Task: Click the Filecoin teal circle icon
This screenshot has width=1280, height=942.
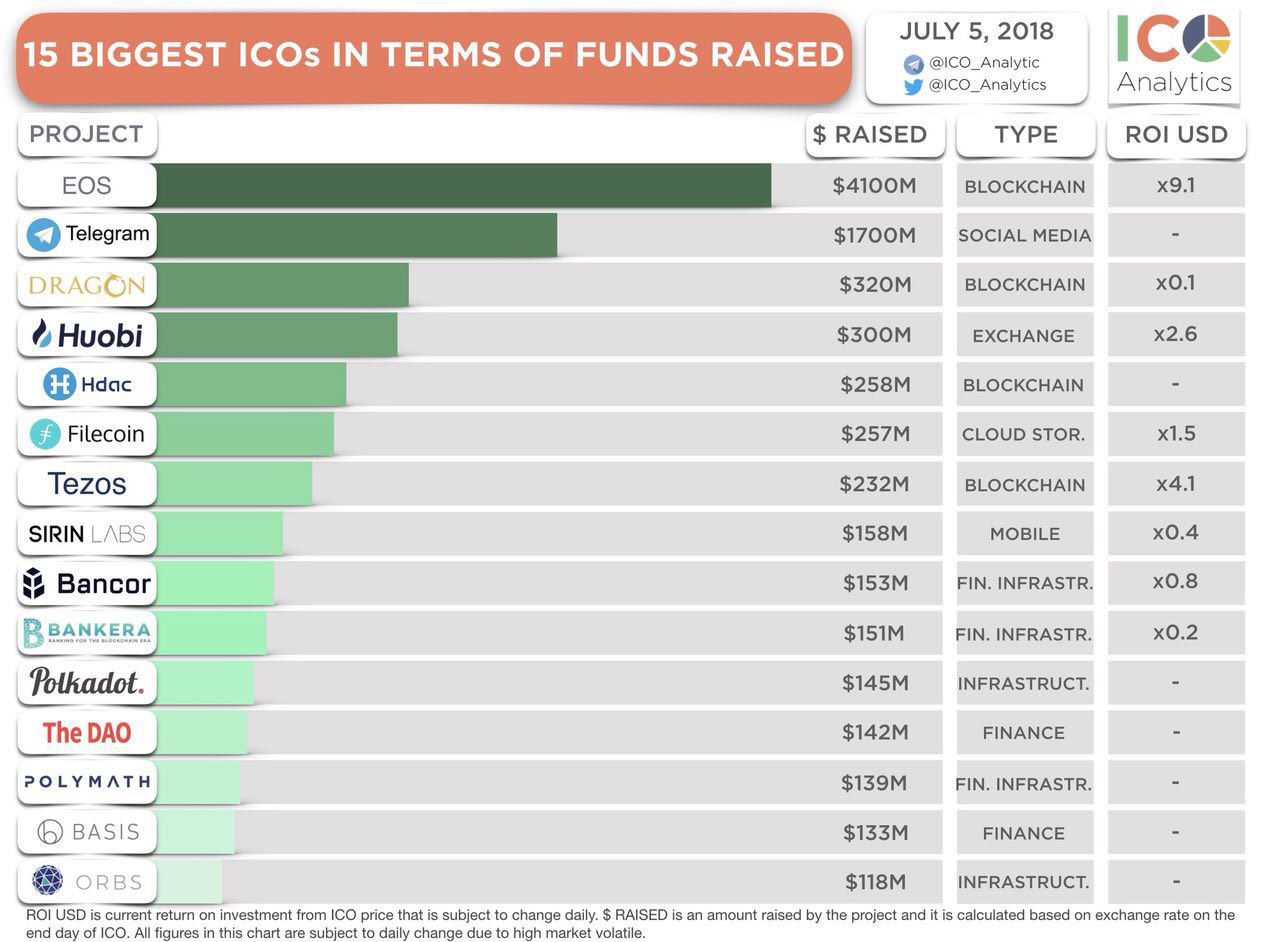Action: (x=45, y=434)
